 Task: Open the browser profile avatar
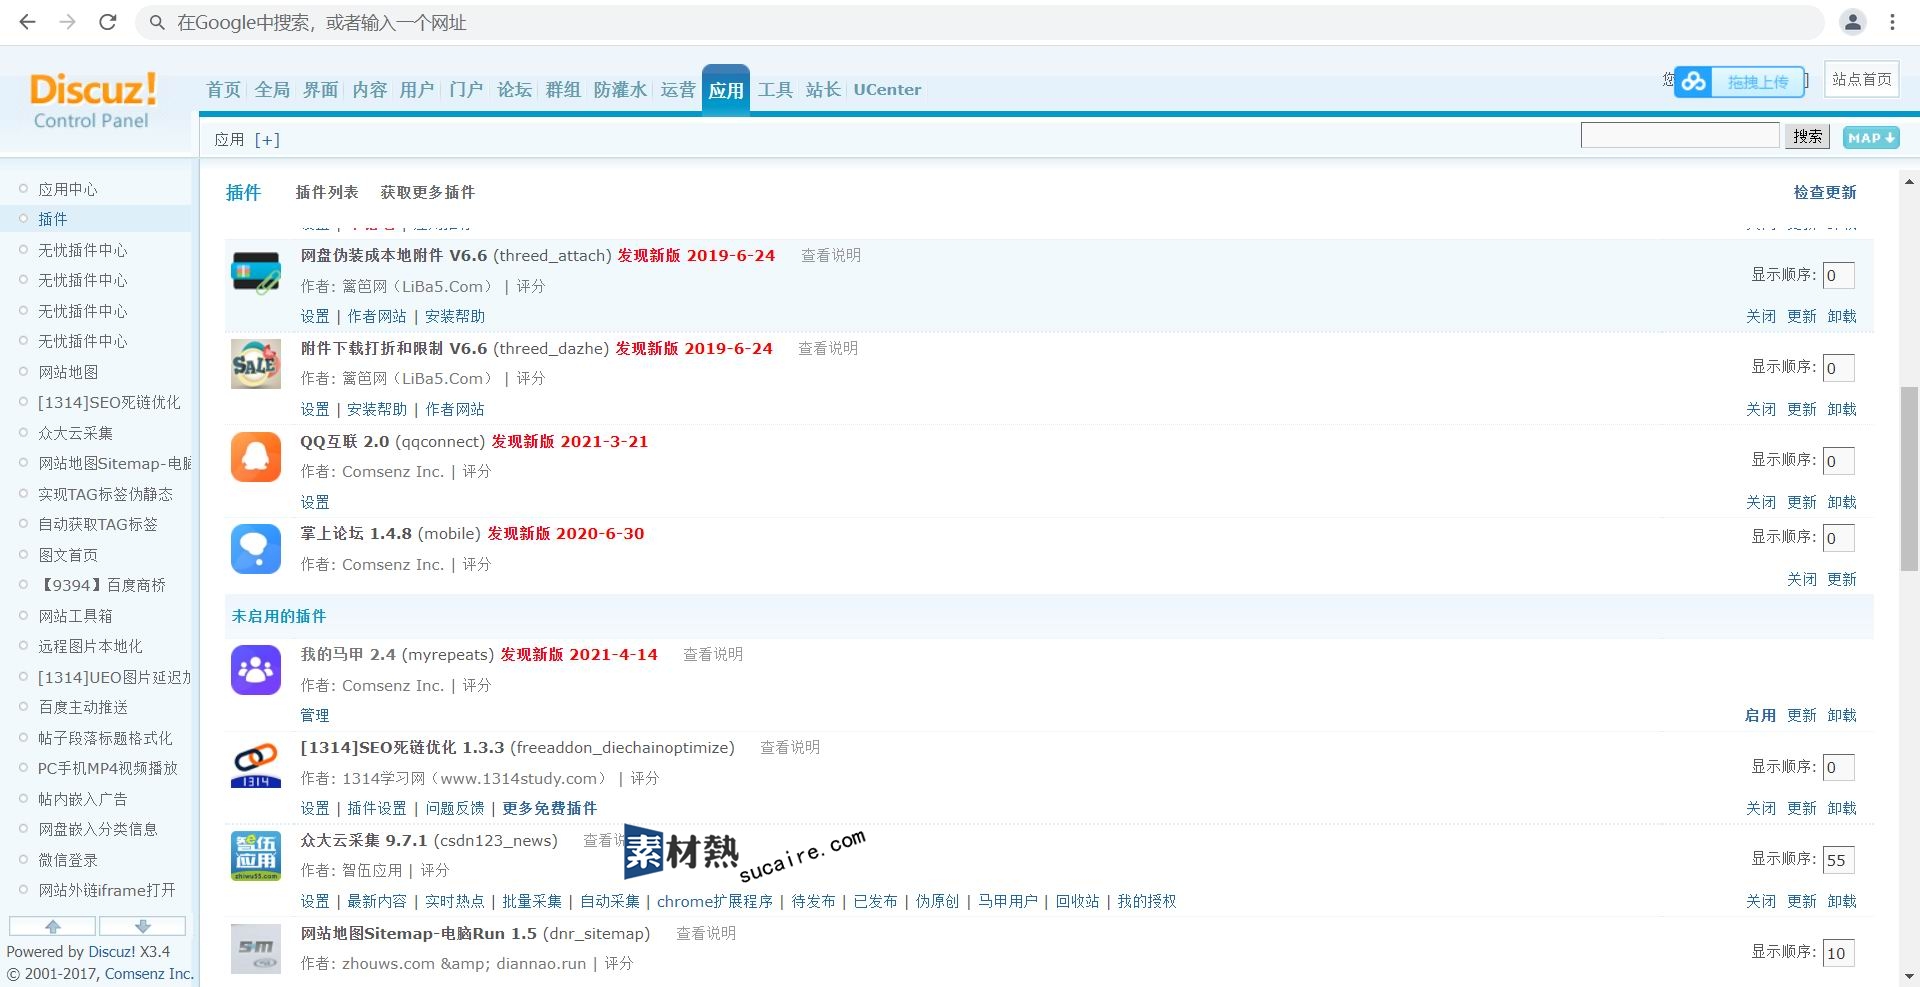click(x=1852, y=22)
